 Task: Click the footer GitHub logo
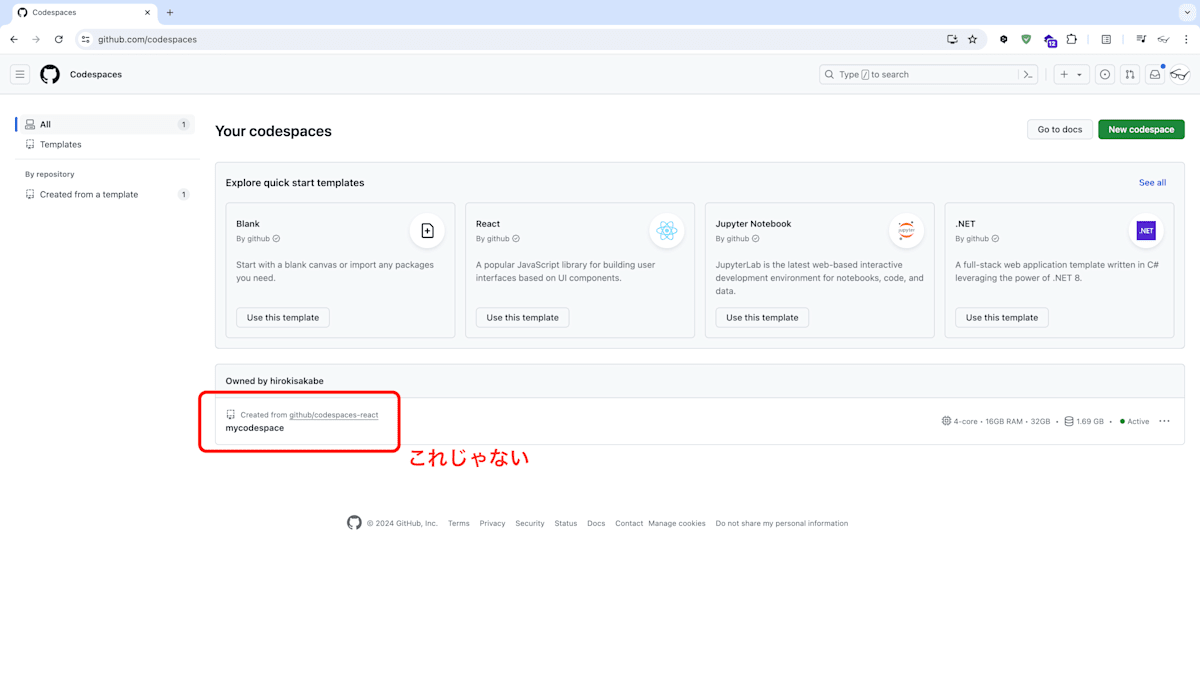point(354,523)
